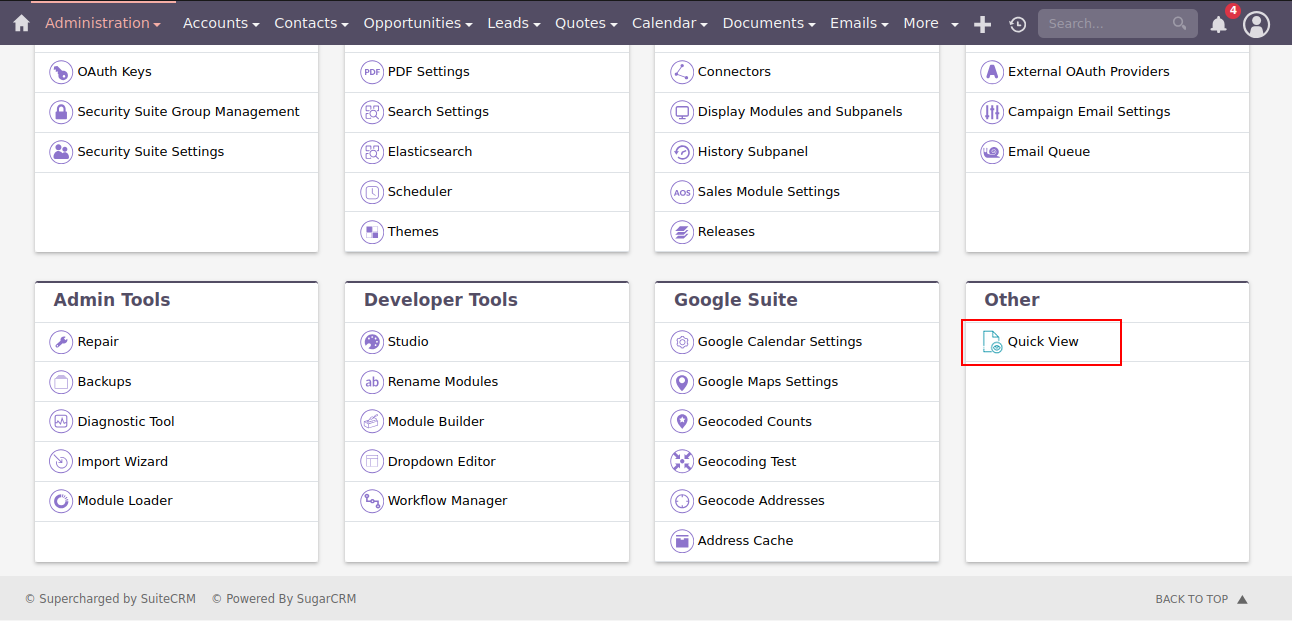Expand the Administration dropdown menu
This screenshot has width=1292, height=621.
point(103,23)
